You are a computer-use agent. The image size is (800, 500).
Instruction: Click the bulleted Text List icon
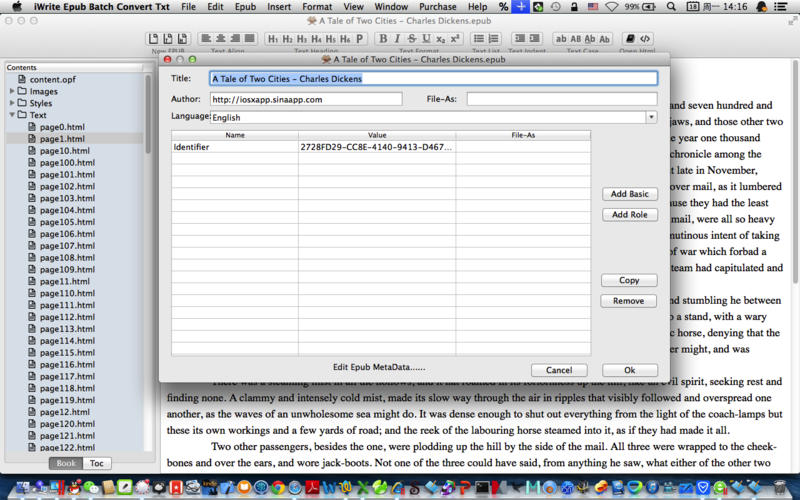(x=479, y=39)
